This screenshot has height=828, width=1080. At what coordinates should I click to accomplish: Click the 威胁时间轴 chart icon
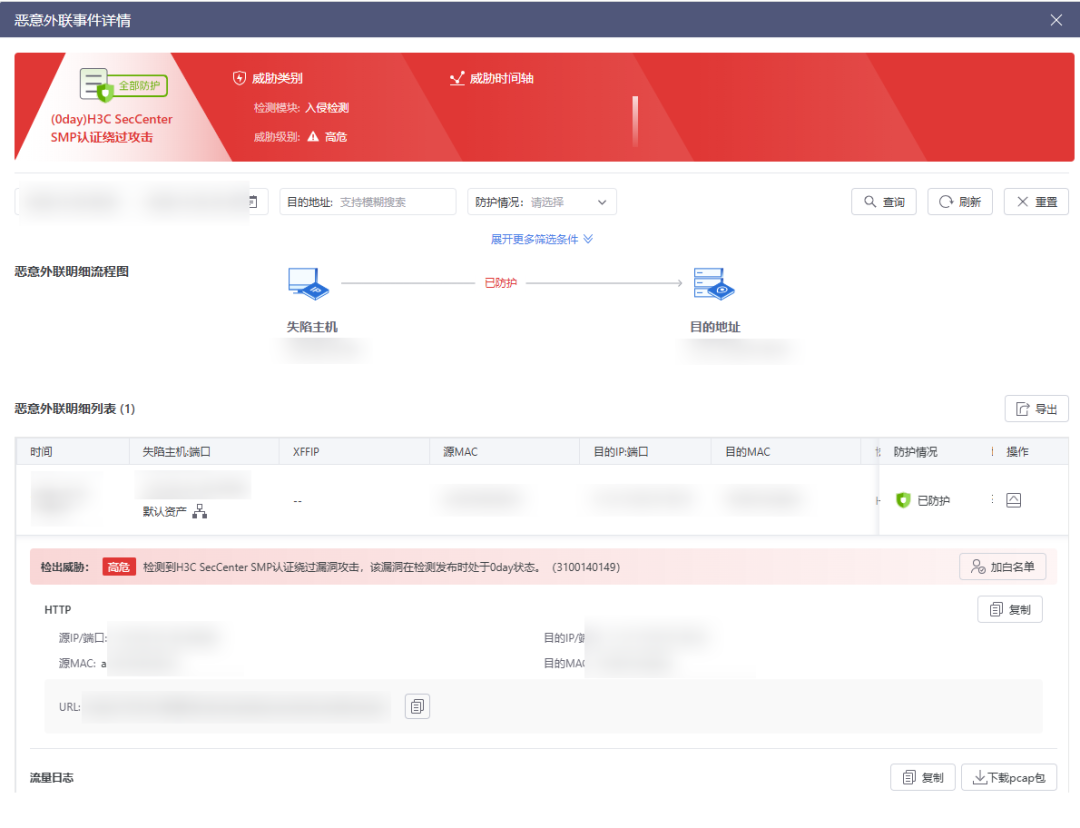pyautogui.click(x=457, y=78)
